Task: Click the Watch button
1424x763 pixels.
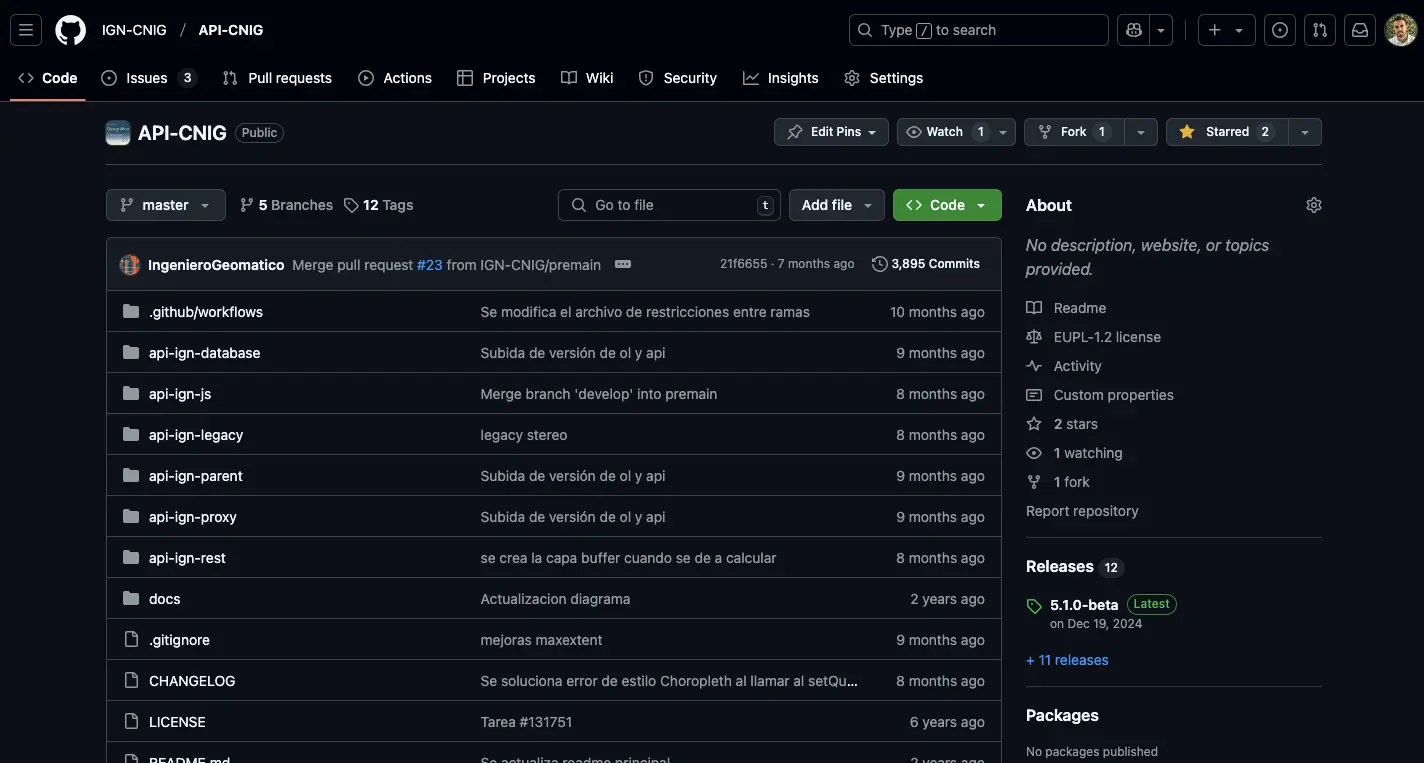Action: pyautogui.click(x=943, y=132)
